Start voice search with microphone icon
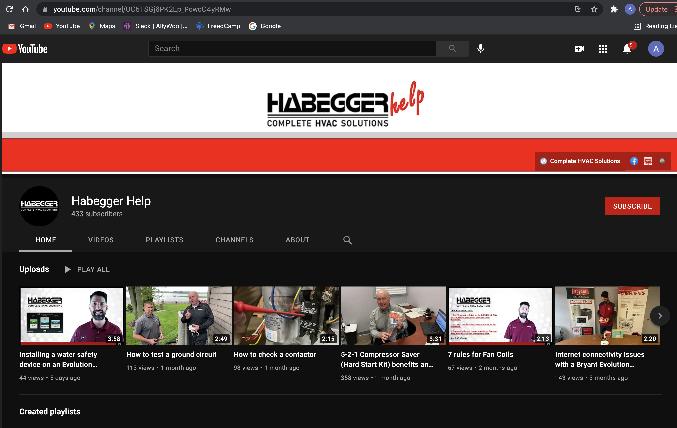This screenshot has height=428, width=677. coord(481,48)
